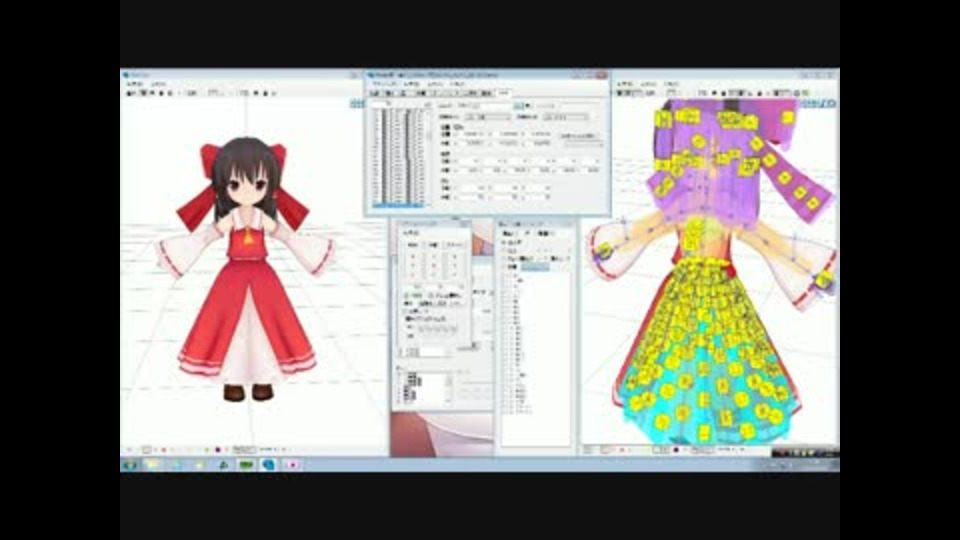Click the Move button in object dialog
Screen dimensions: 960x540
tap(413, 245)
